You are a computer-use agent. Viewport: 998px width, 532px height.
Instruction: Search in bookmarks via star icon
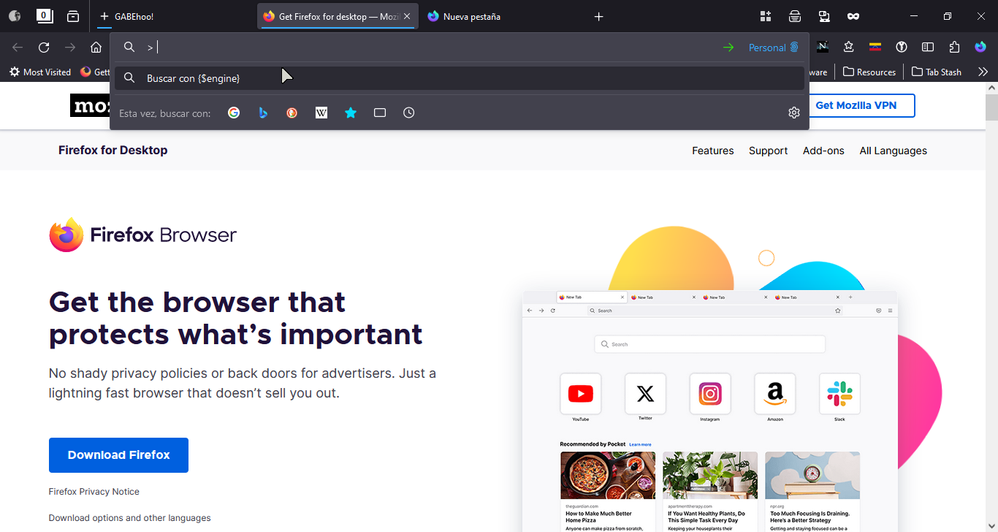(351, 113)
